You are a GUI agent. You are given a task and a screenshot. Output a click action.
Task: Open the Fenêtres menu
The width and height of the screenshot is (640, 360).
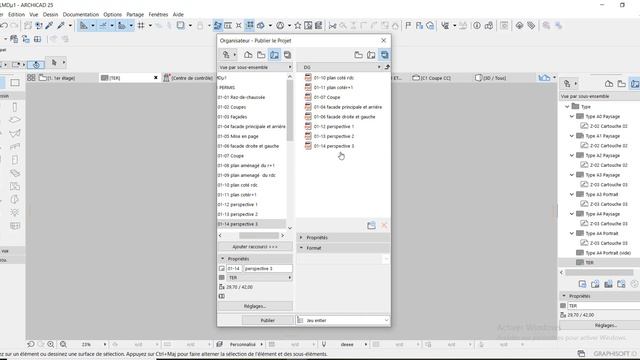click(x=158, y=14)
